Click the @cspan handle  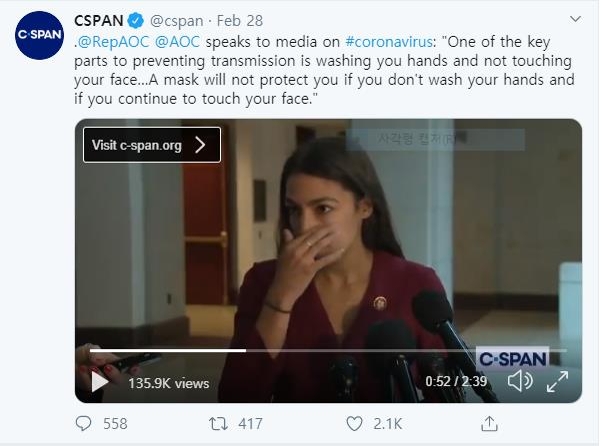(178, 21)
